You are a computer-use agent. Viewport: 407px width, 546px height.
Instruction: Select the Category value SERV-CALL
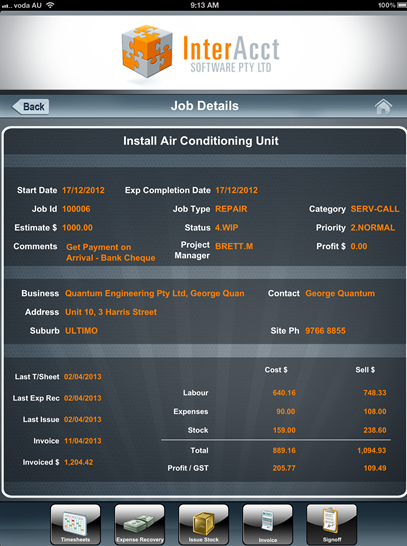click(x=375, y=209)
